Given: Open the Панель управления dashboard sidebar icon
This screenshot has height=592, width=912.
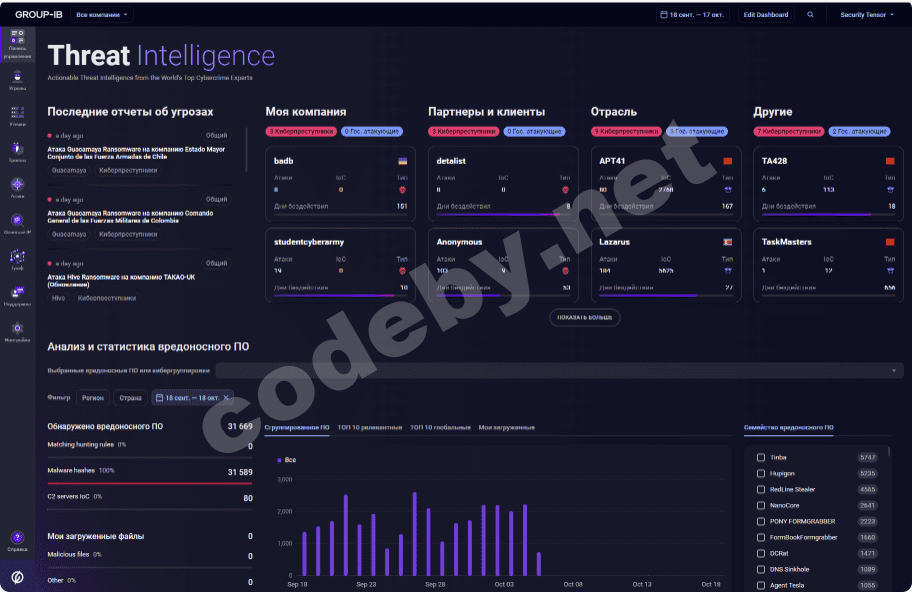Looking at the screenshot, I should pyautogui.click(x=17, y=44).
